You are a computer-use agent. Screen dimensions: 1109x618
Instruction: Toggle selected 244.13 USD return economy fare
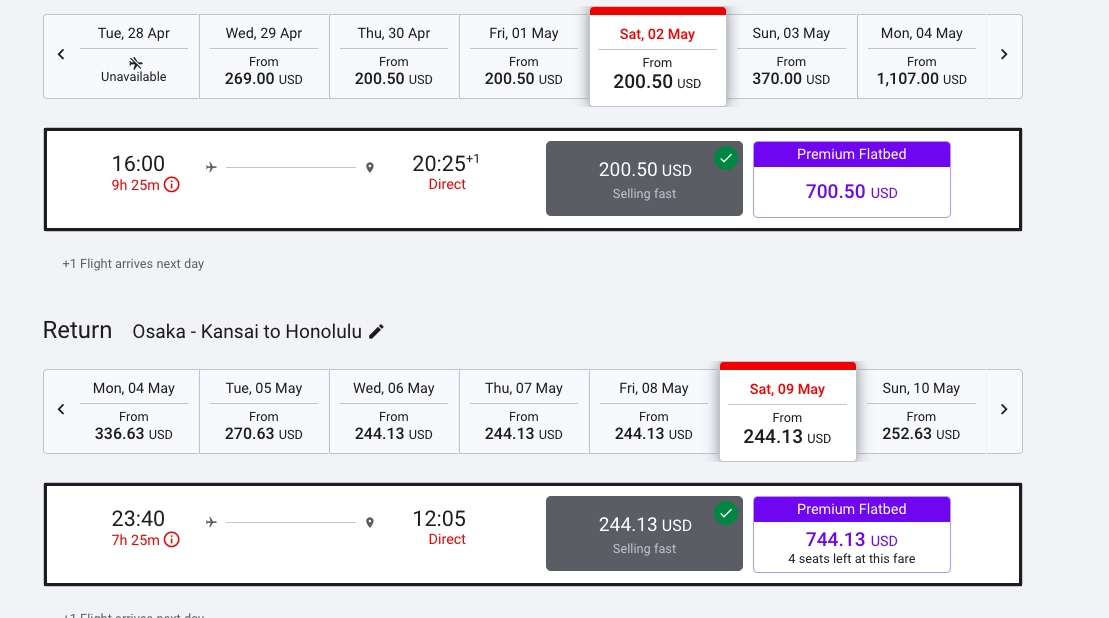[644, 534]
